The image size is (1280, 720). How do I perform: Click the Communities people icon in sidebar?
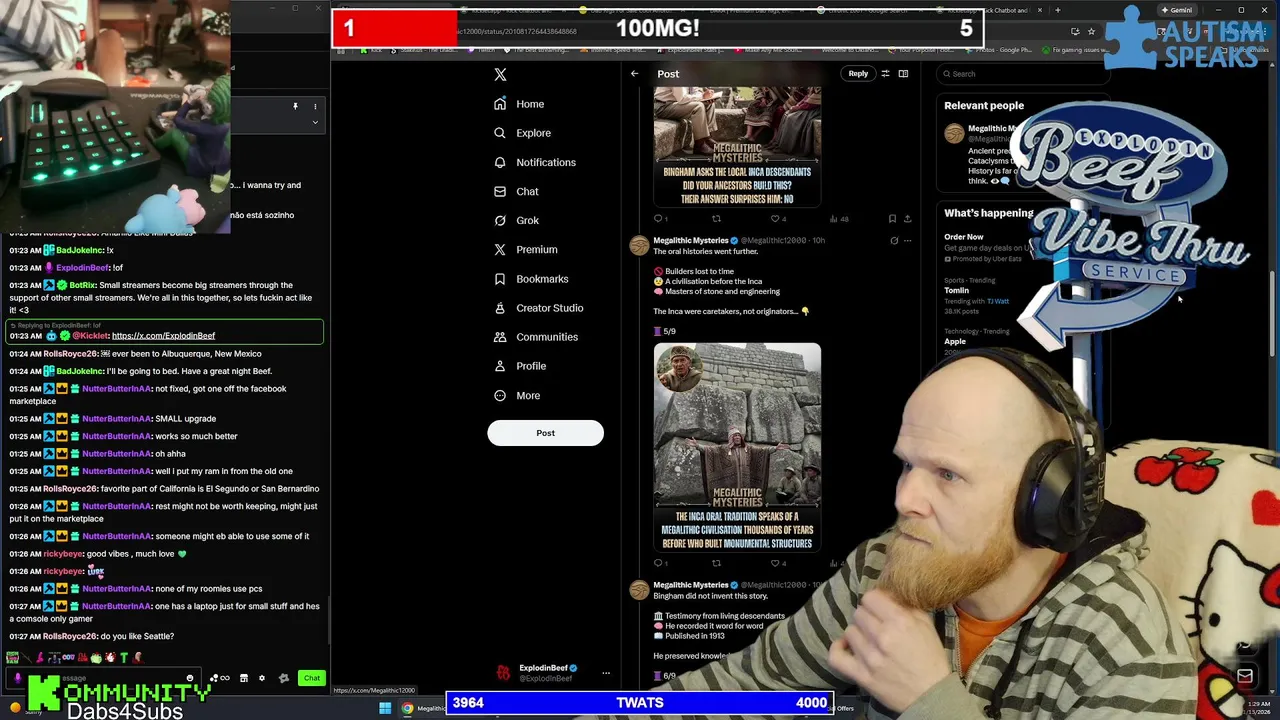(500, 337)
